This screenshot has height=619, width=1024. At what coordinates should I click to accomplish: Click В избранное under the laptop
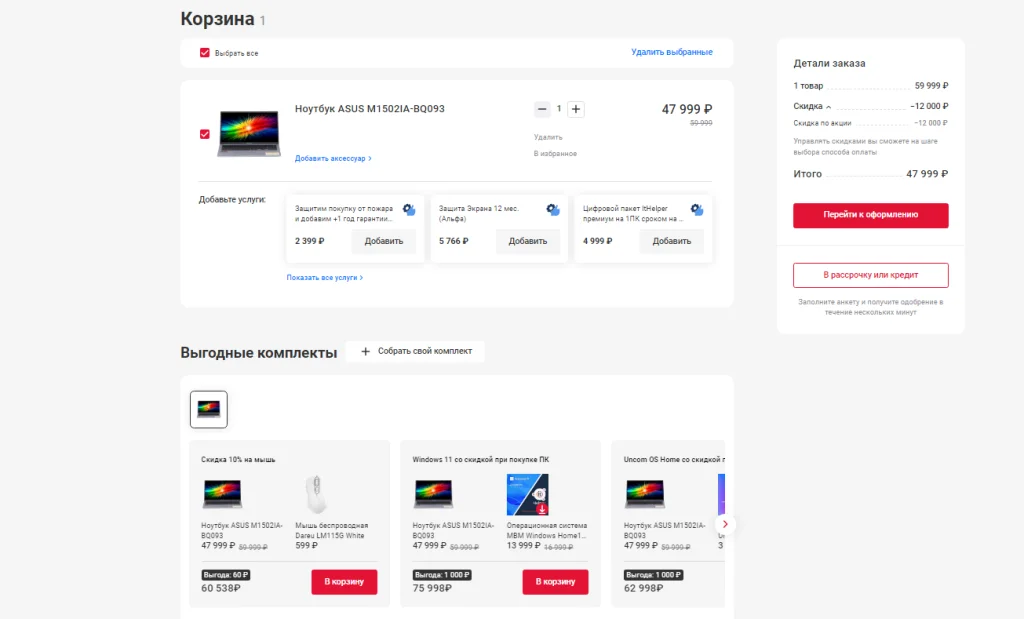click(555, 154)
